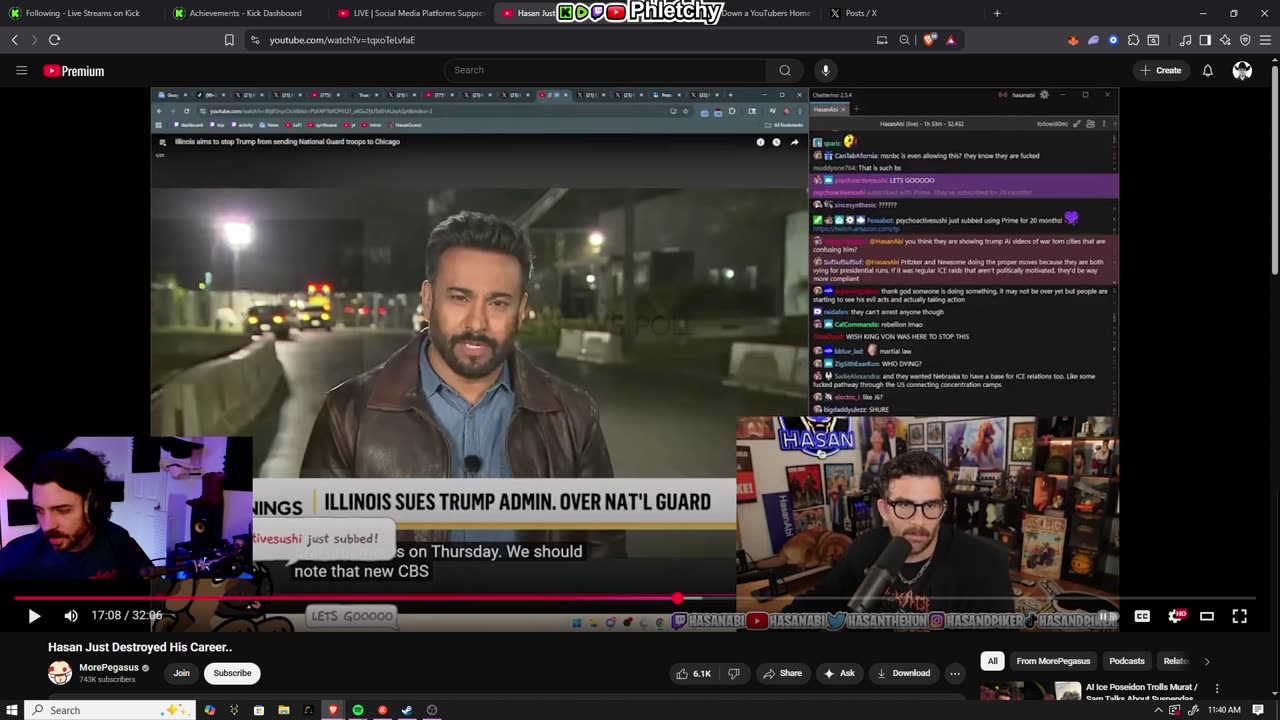Dislike the video with thumbs down
1280x720 pixels.
click(733, 673)
